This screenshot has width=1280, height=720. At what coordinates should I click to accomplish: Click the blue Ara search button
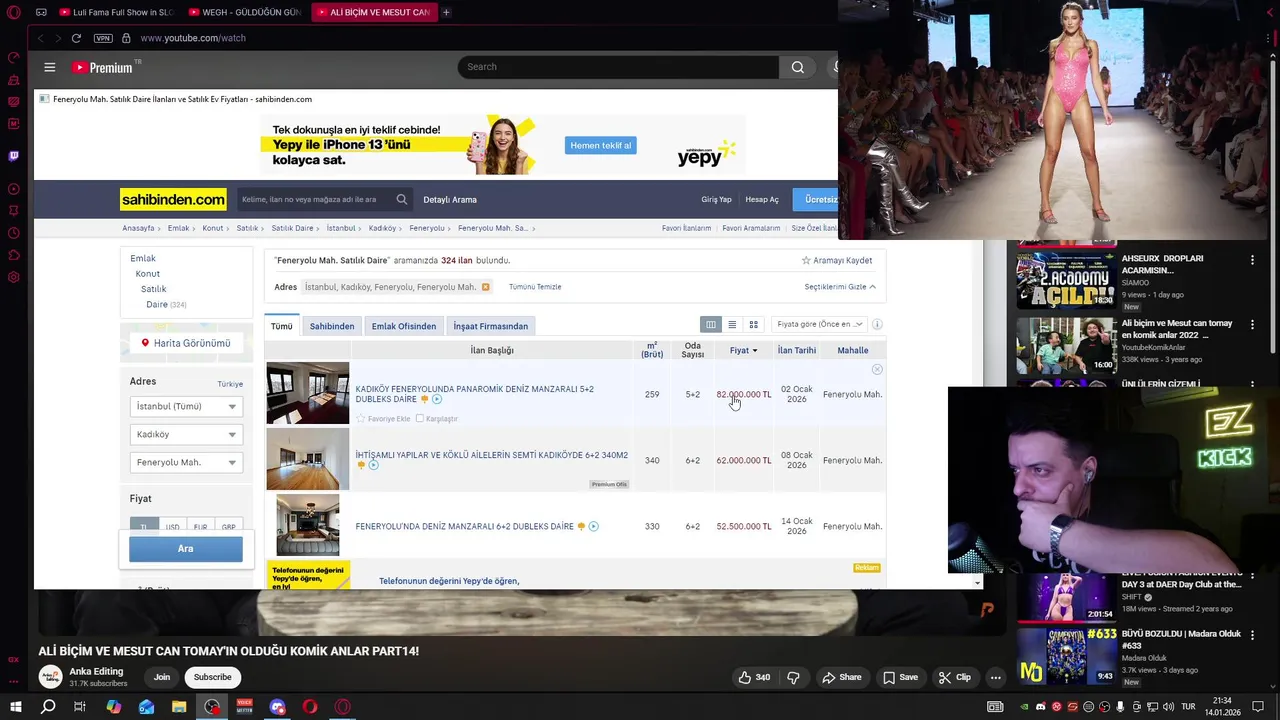(186, 549)
